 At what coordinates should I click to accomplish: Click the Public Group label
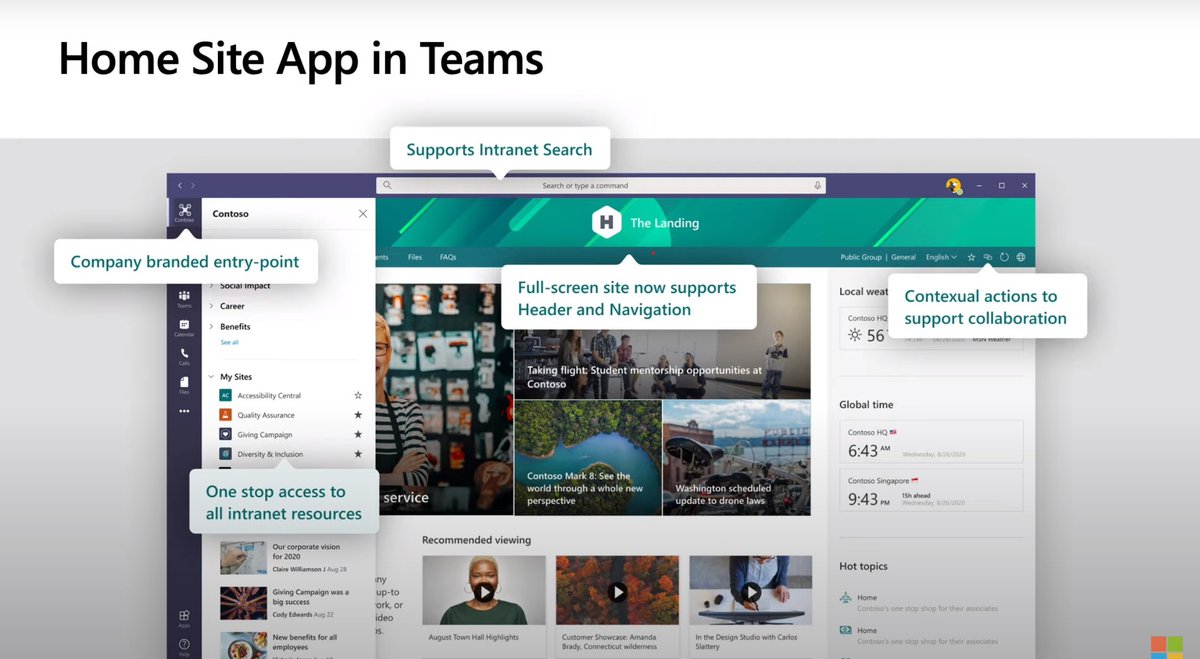coord(863,257)
